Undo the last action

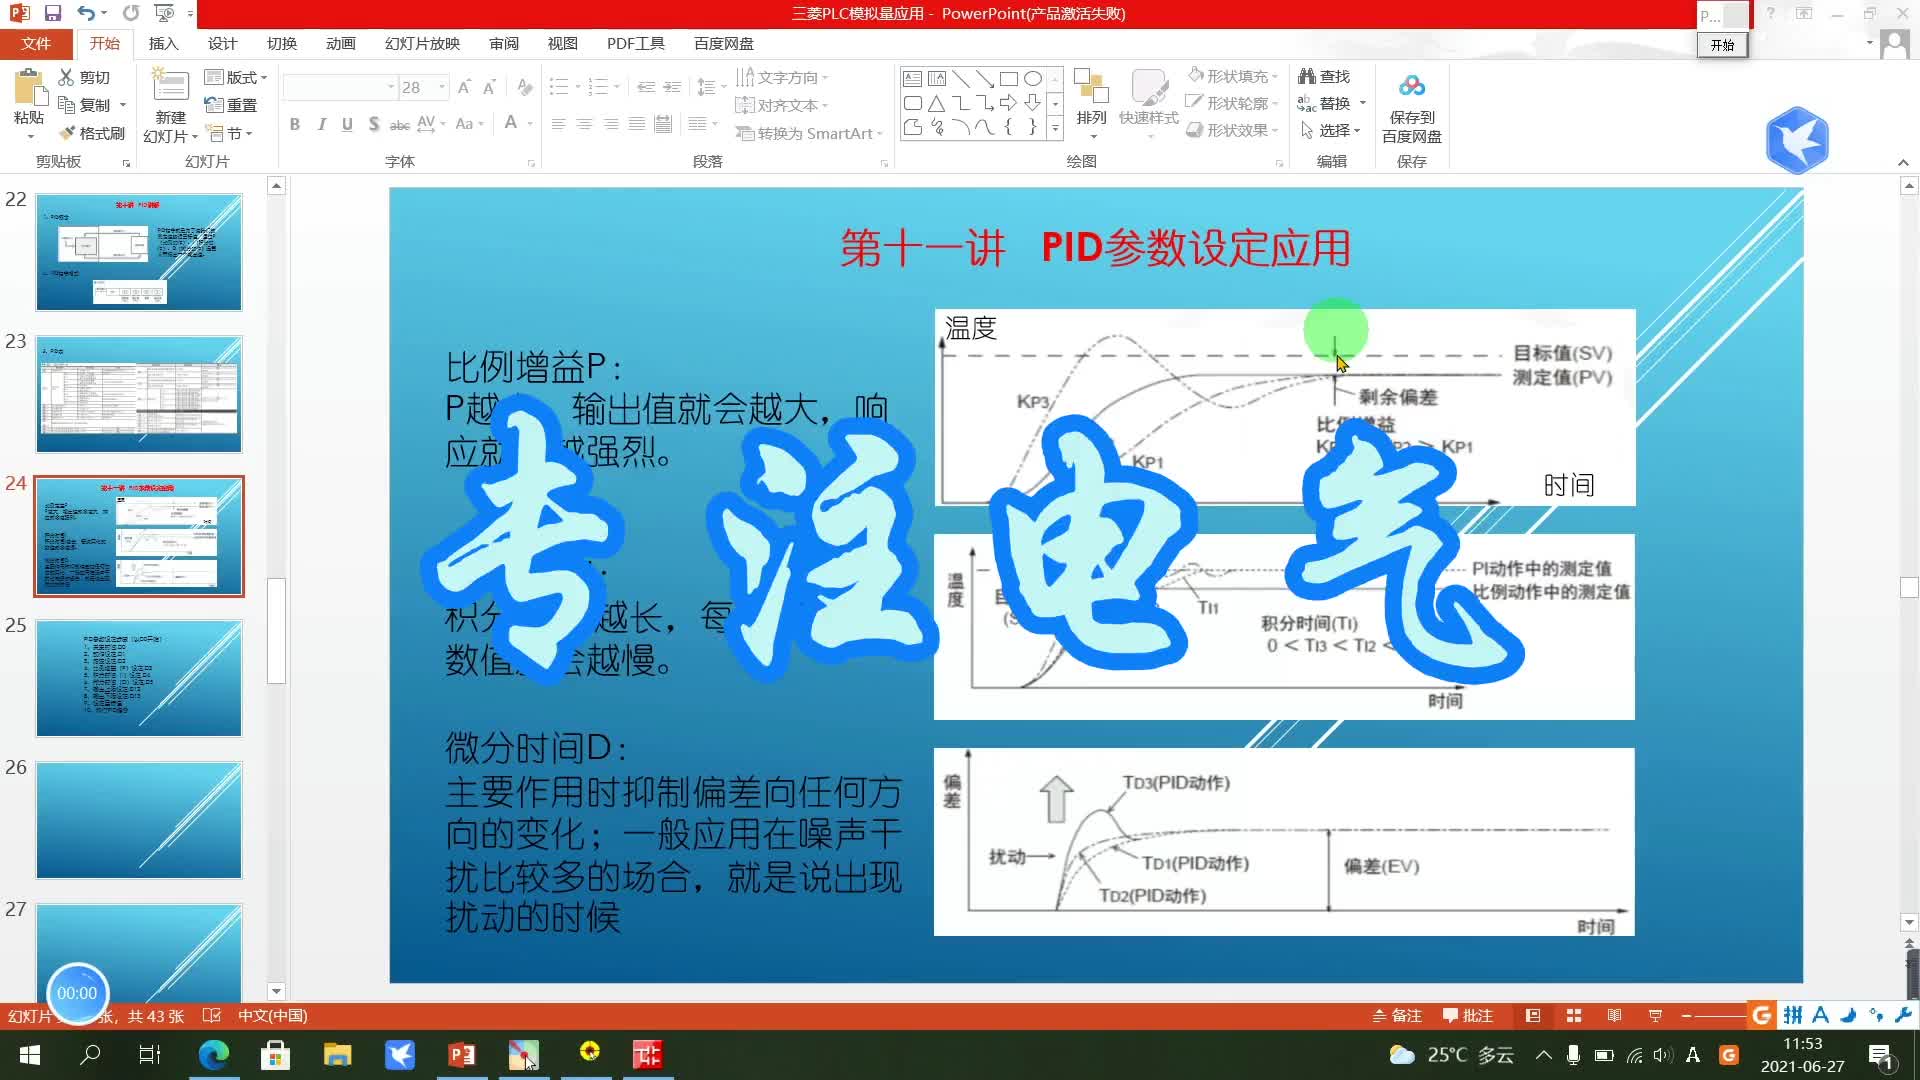86,13
